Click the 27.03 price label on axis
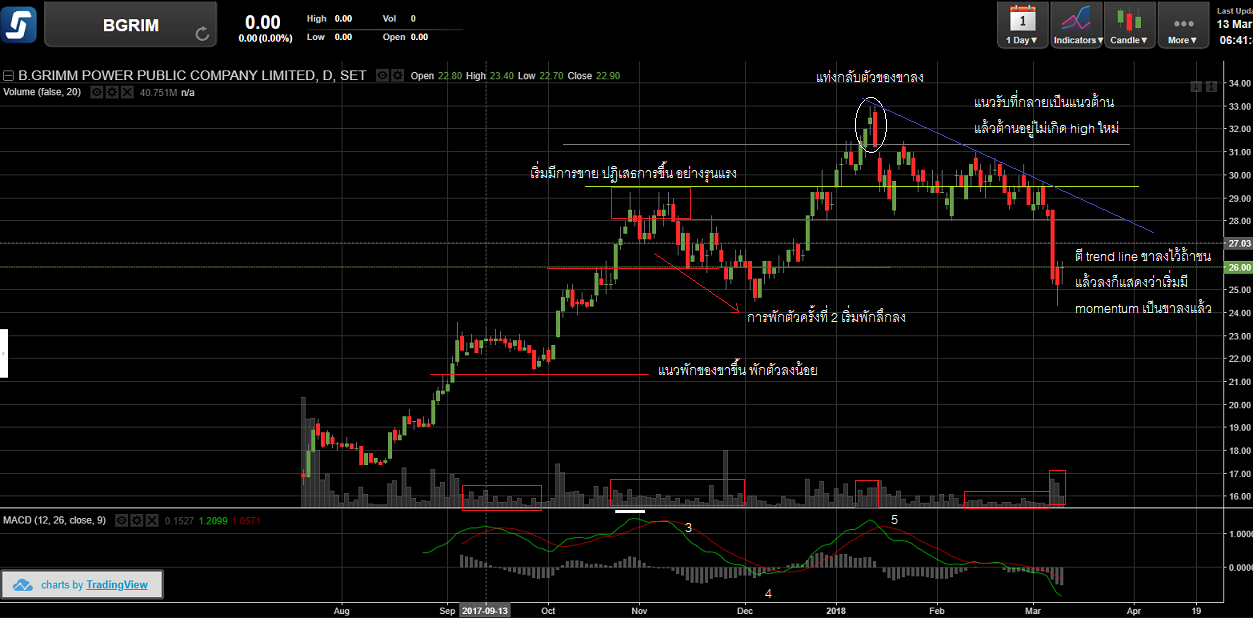Screen dimensions: 1253x618 (1238, 244)
